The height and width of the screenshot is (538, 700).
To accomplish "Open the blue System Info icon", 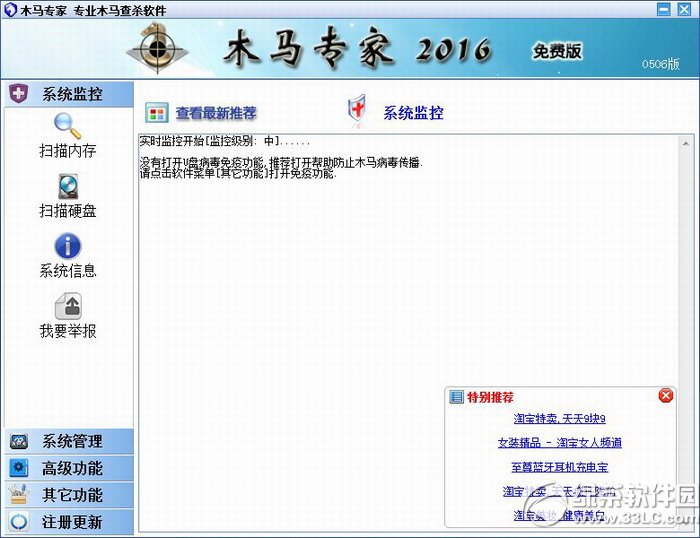I will pyautogui.click(x=67, y=246).
